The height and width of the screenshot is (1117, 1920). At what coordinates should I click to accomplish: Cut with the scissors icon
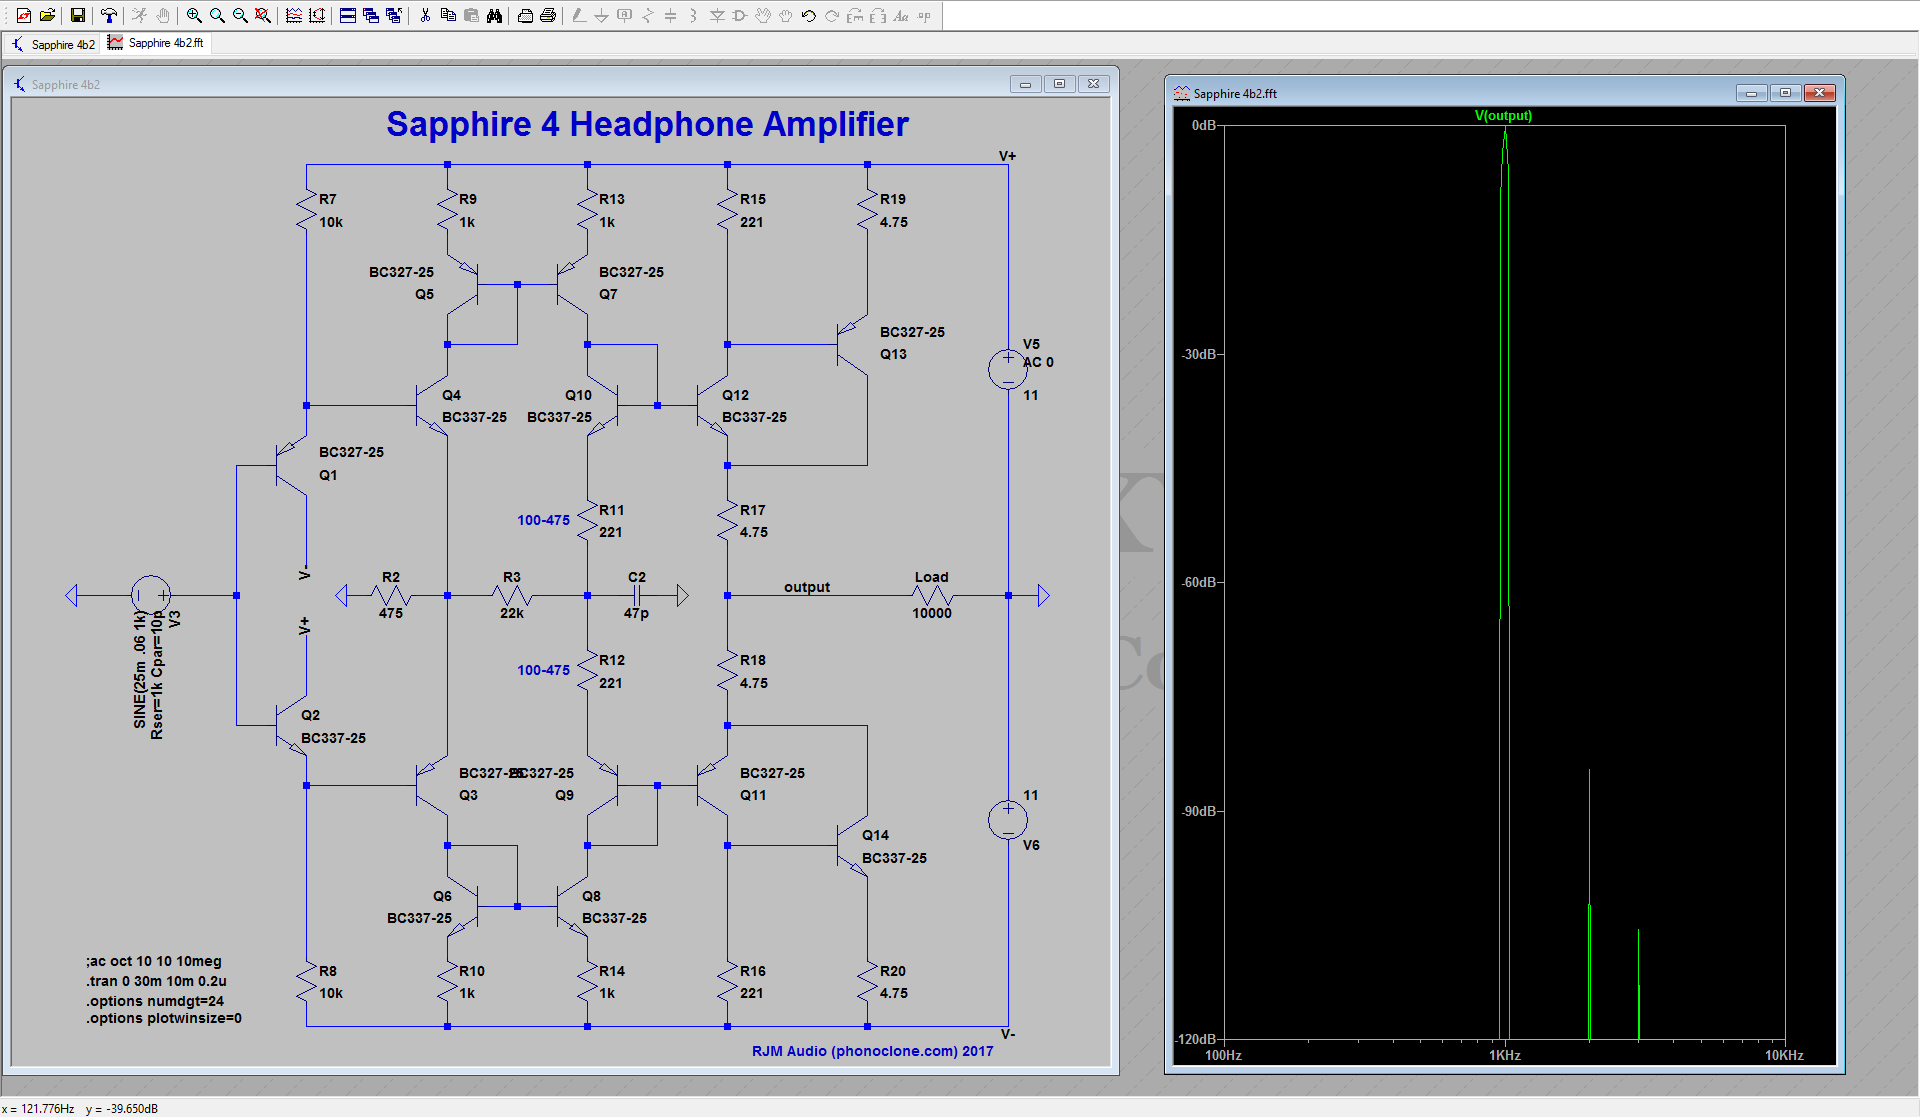pos(425,15)
